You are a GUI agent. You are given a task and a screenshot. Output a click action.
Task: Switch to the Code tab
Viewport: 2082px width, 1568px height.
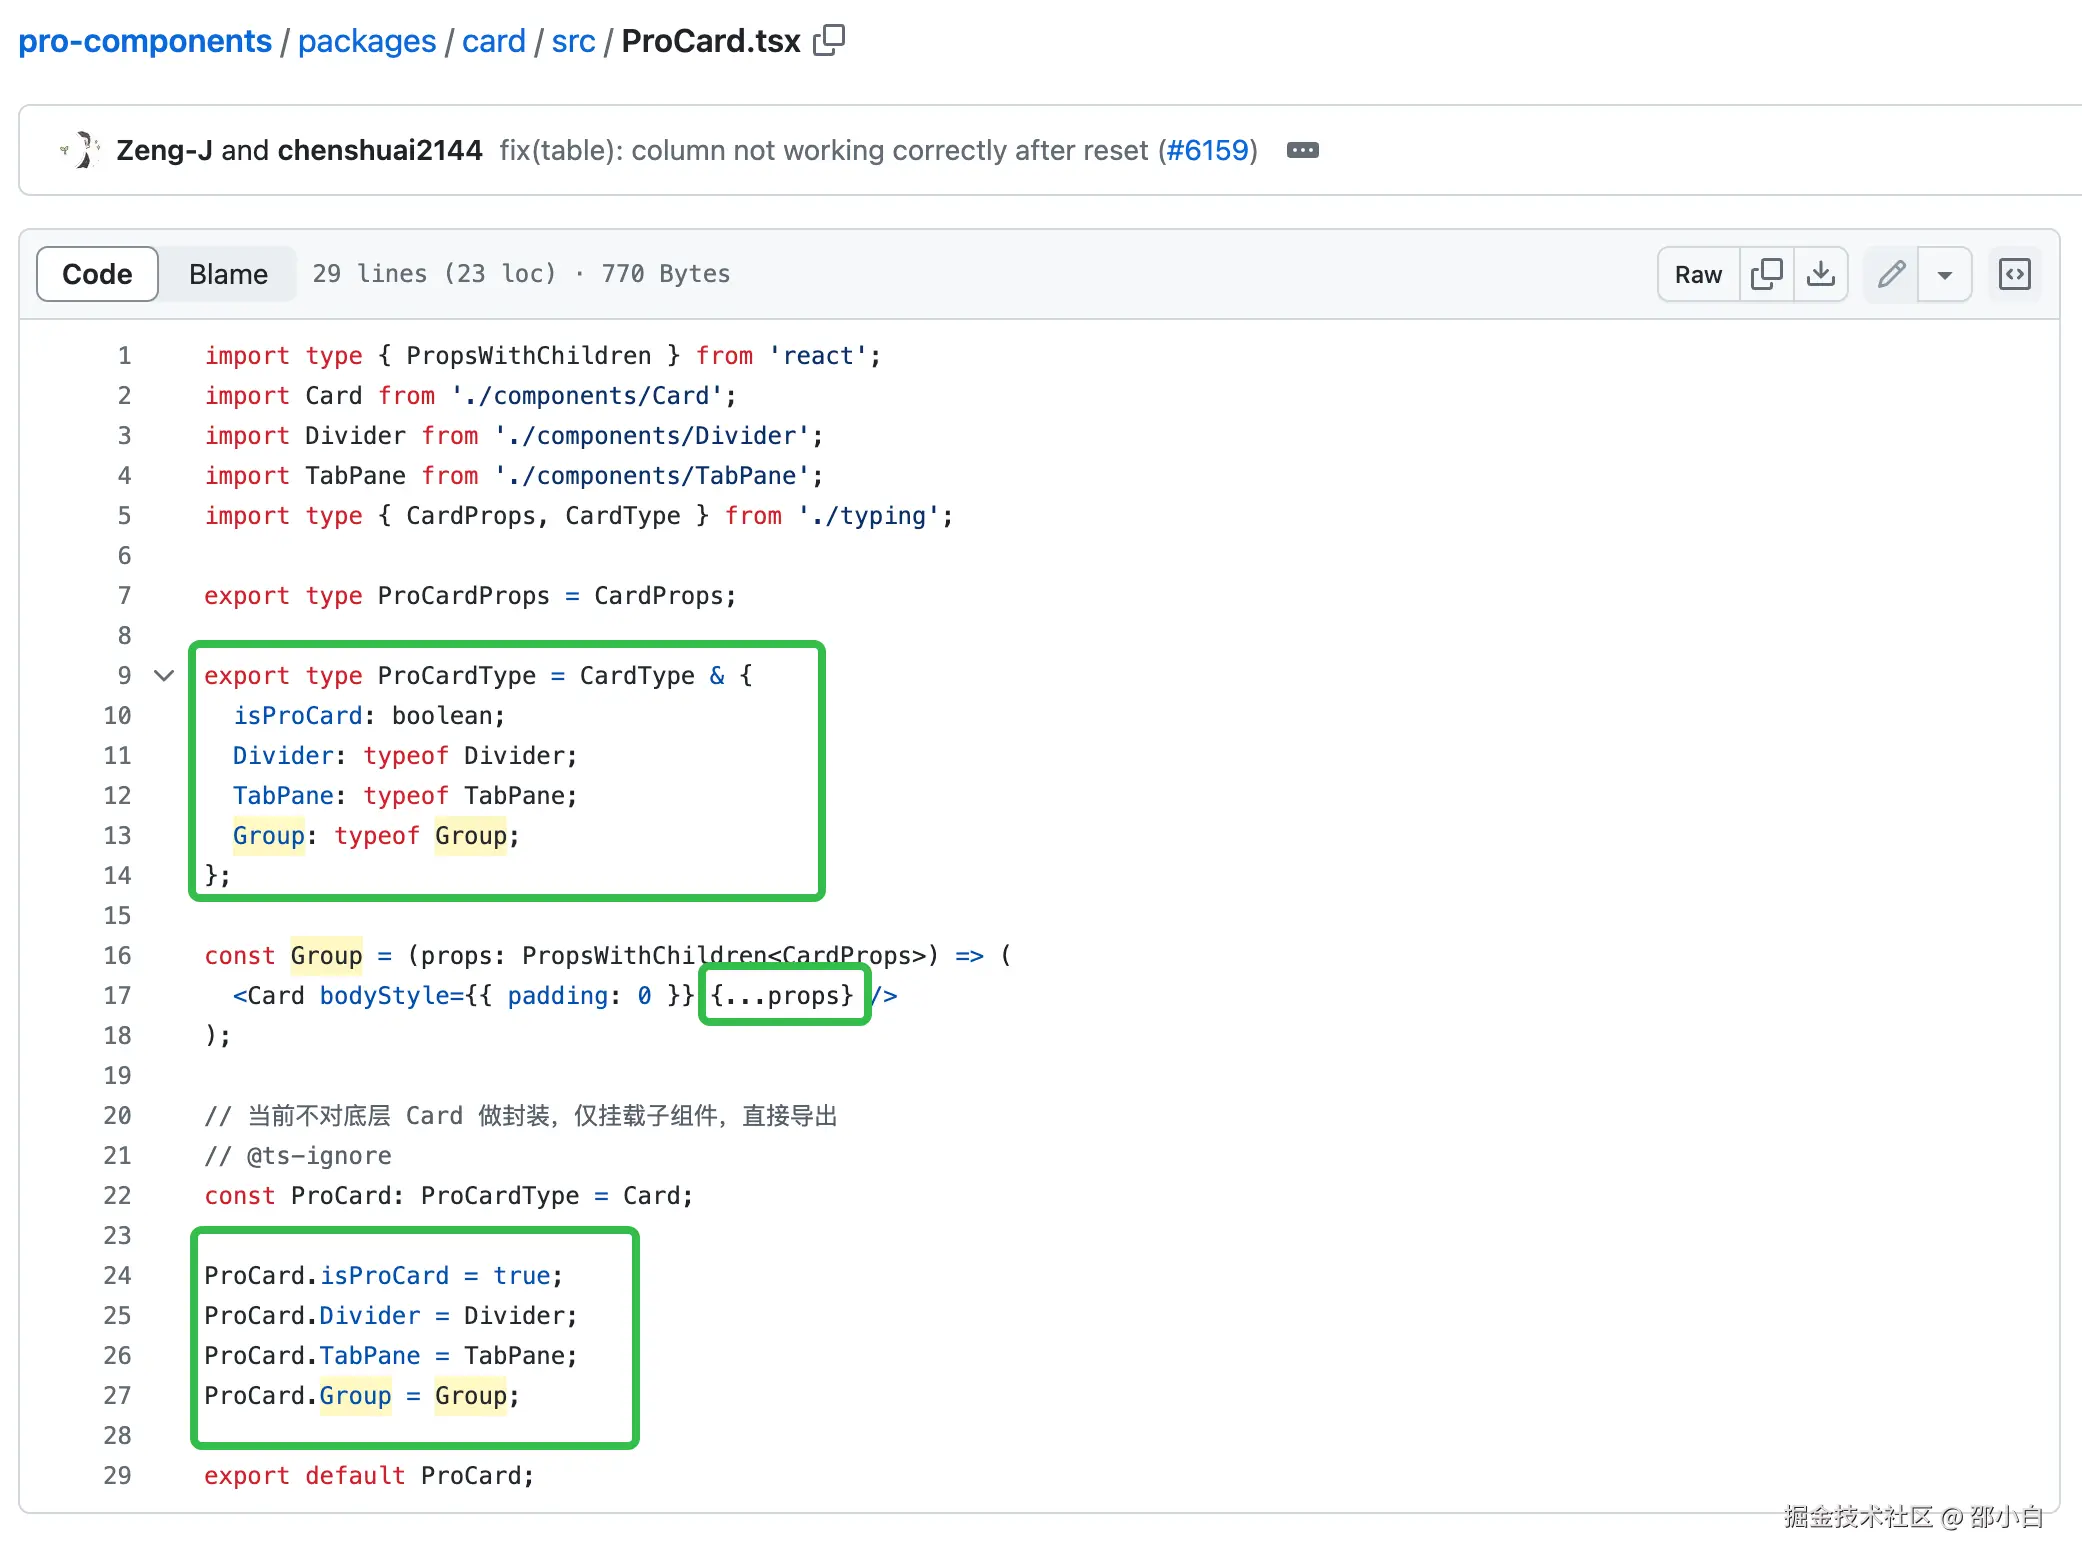point(97,274)
